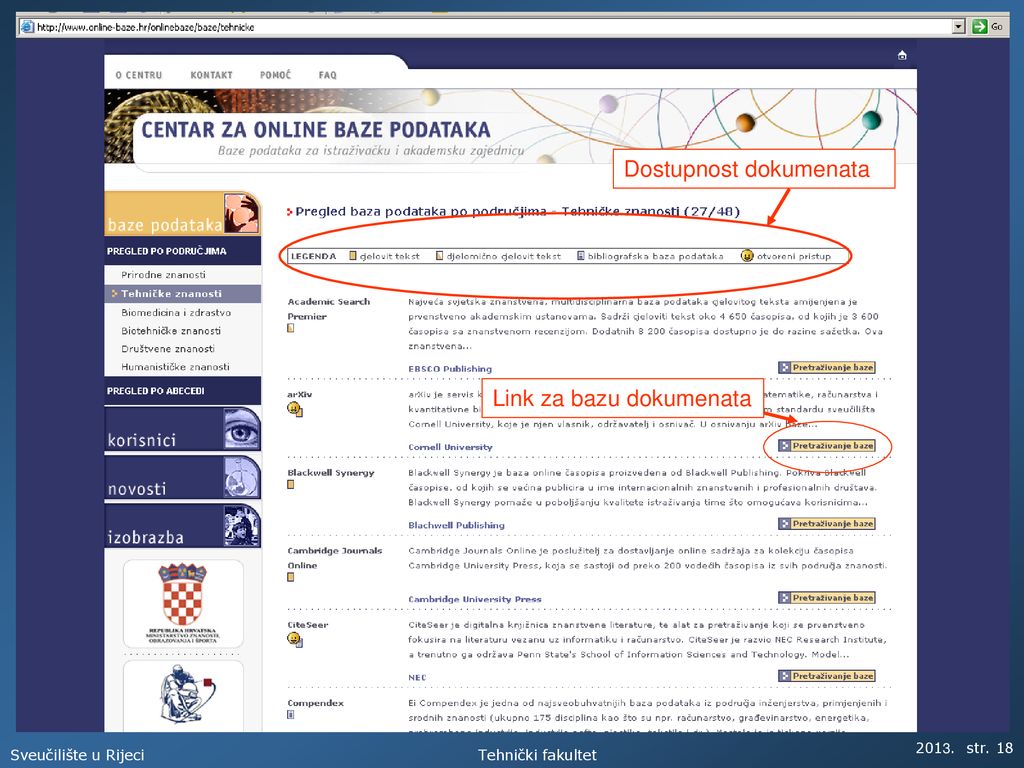Click 'Pretraživanje baze' for CiteSeer

click(x=827, y=677)
